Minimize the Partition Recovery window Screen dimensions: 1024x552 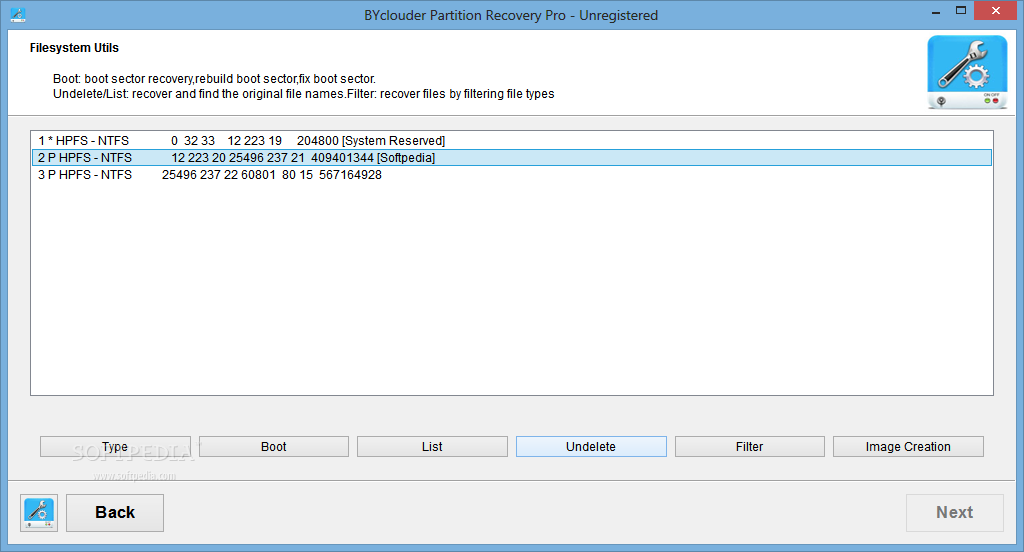pos(936,11)
